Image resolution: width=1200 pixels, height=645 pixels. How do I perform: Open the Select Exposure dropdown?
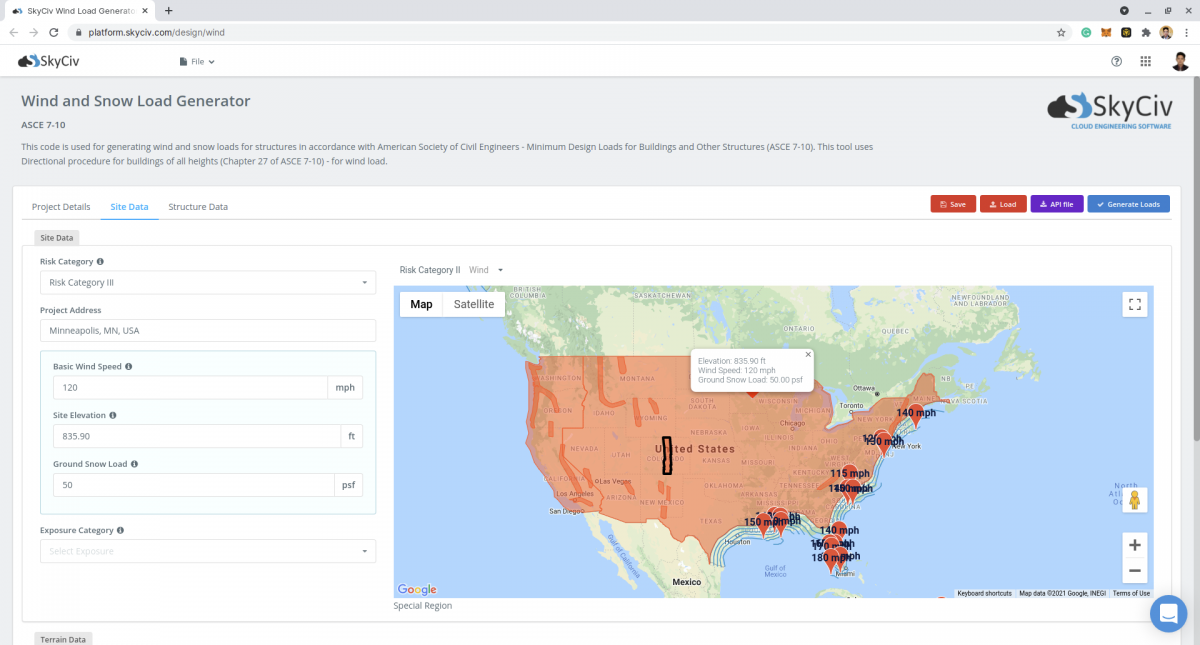[207, 551]
